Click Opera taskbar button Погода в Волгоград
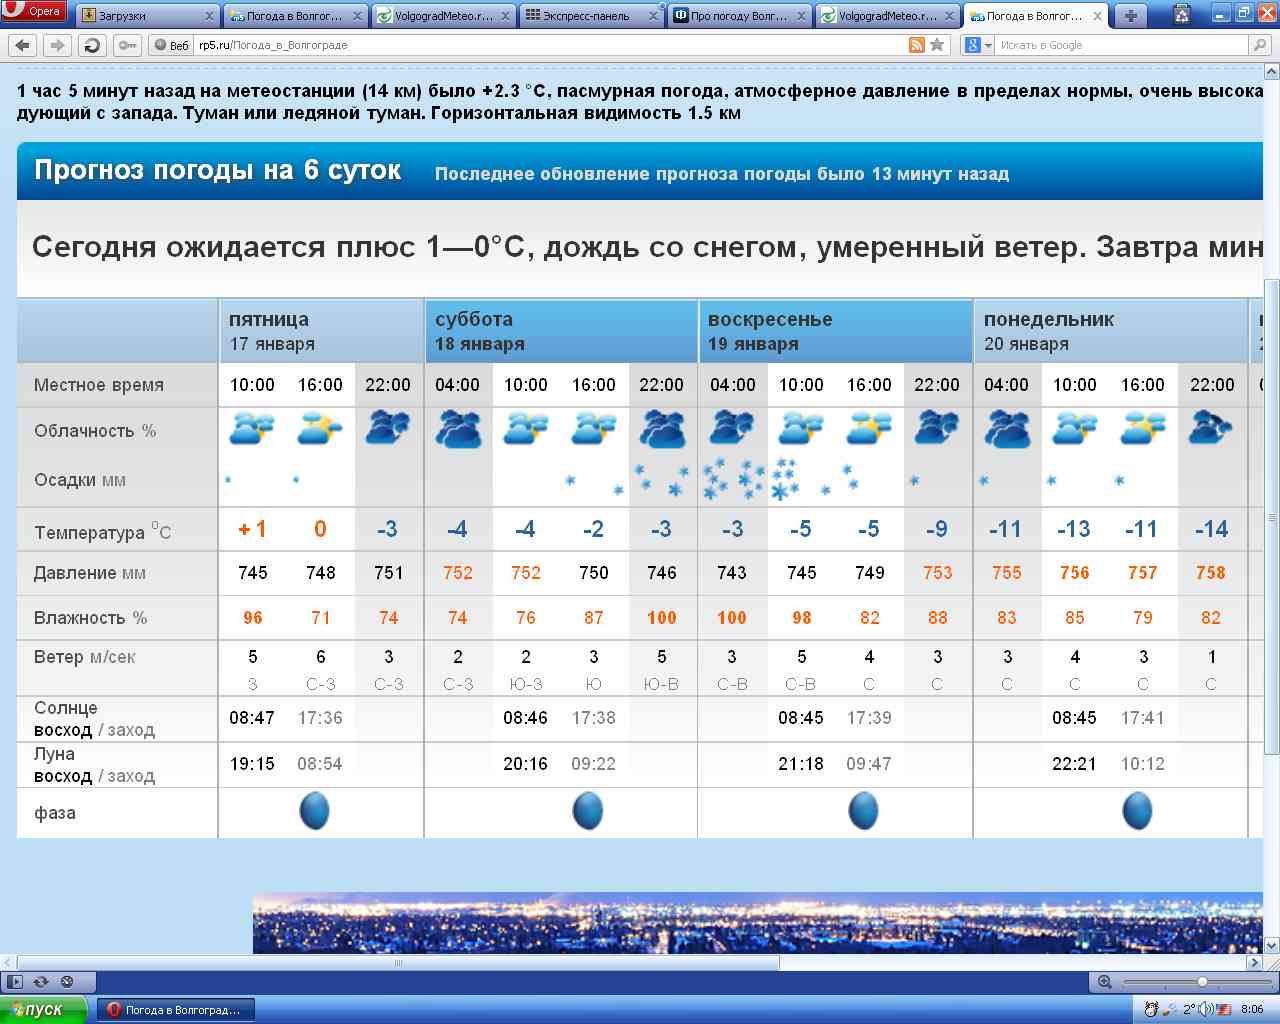 pyautogui.click(x=175, y=1010)
